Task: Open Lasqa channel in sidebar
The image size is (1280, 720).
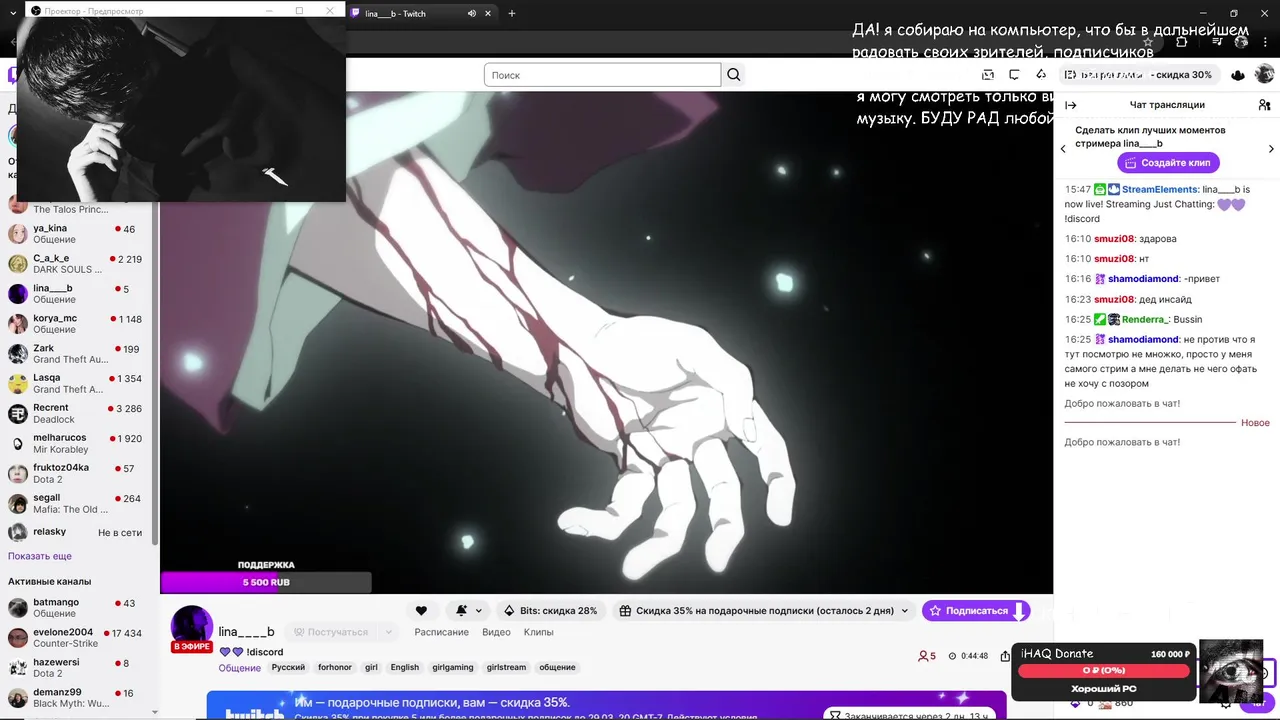Action: tap(79, 384)
